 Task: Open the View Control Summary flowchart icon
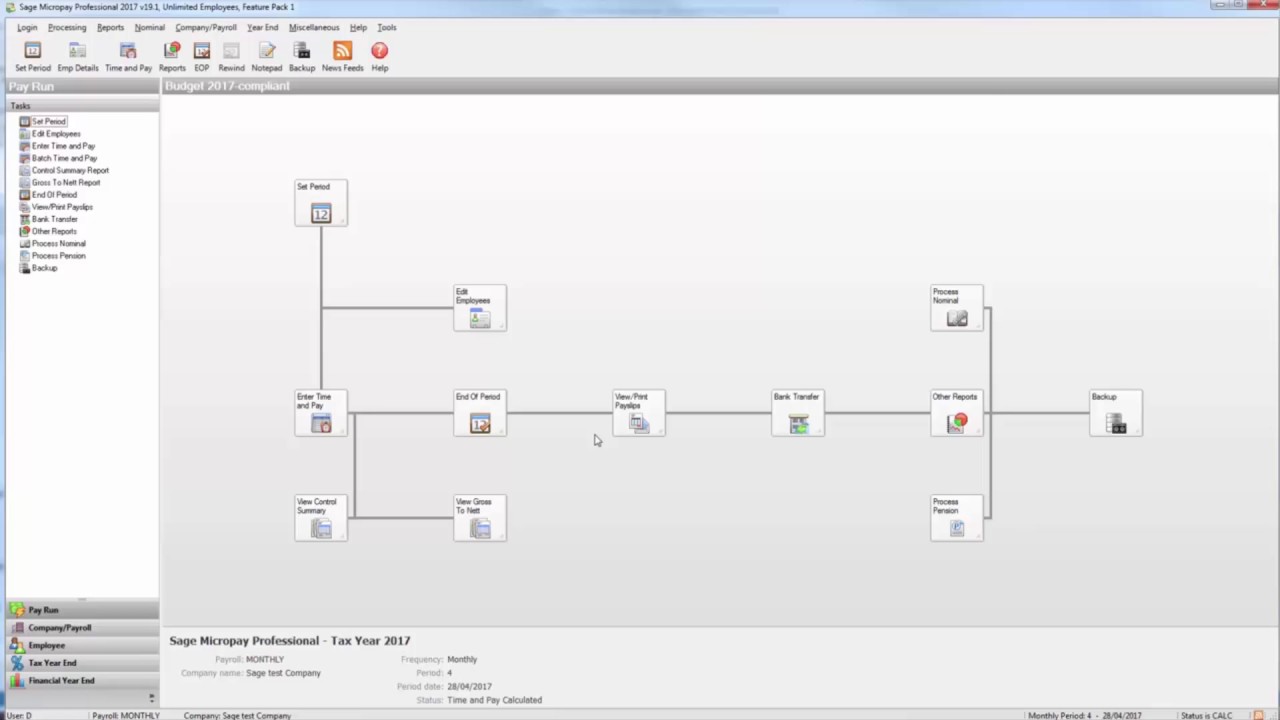click(x=321, y=518)
